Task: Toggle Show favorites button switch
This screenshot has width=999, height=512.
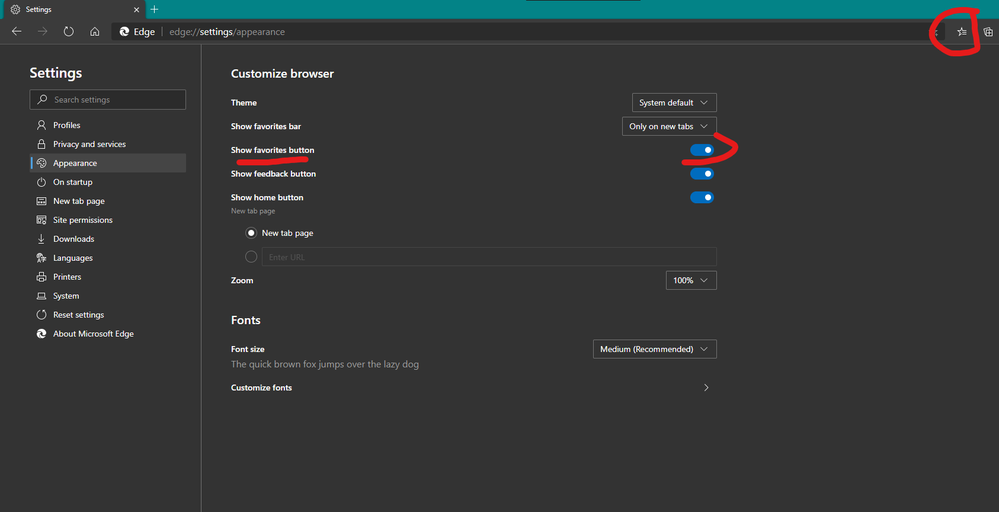Action: [x=701, y=150]
